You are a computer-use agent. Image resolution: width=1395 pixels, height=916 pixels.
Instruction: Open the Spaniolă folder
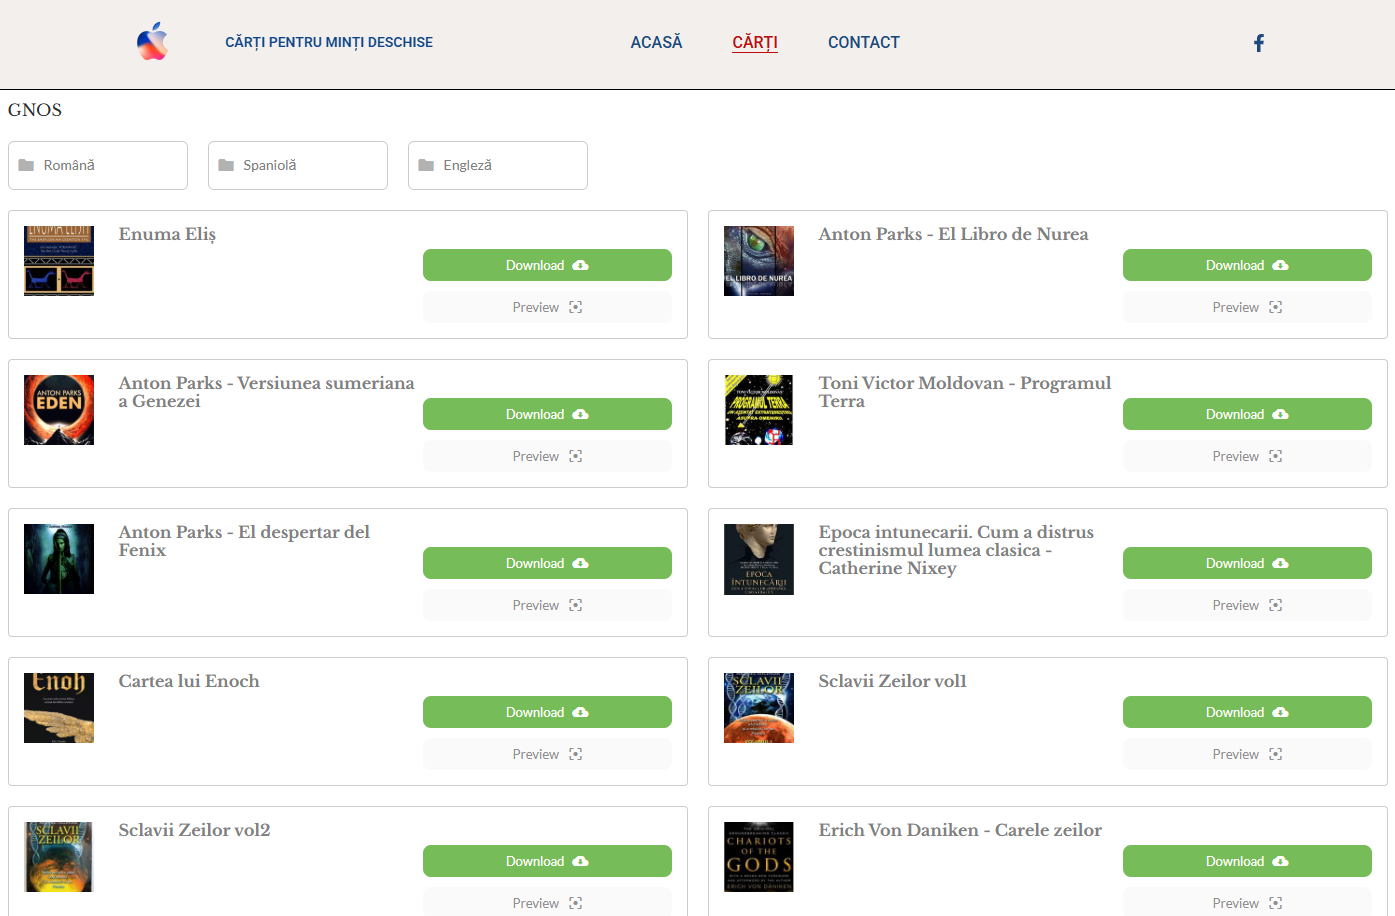click(x=298, y=165)
